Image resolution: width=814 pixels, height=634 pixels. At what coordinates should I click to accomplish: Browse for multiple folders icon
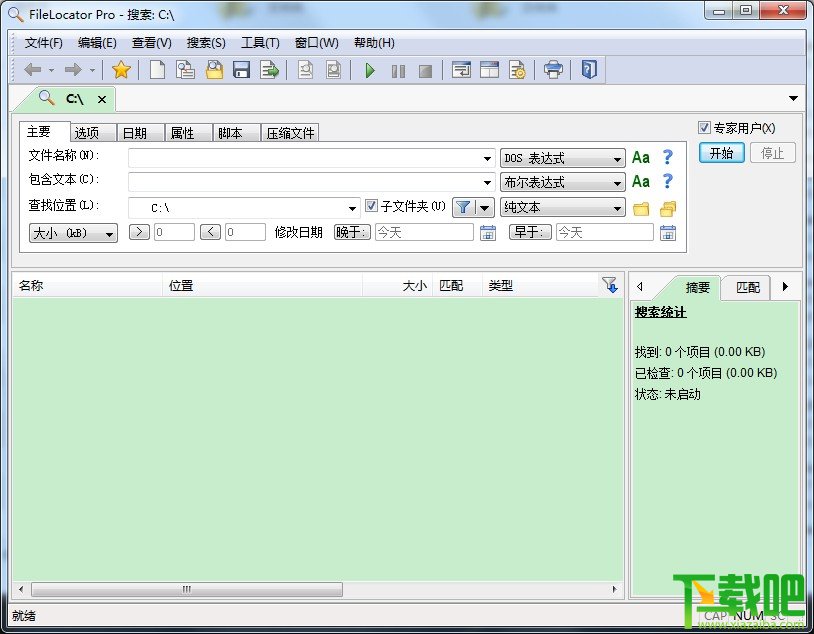point(668,209)
